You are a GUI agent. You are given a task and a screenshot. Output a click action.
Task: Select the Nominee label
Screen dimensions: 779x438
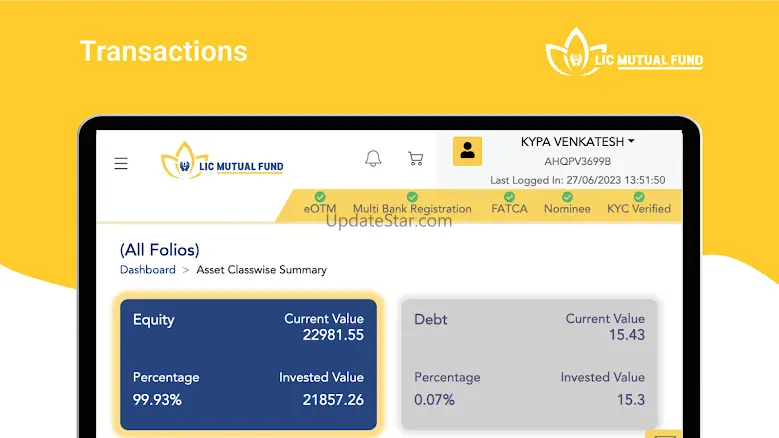(567, 209)
